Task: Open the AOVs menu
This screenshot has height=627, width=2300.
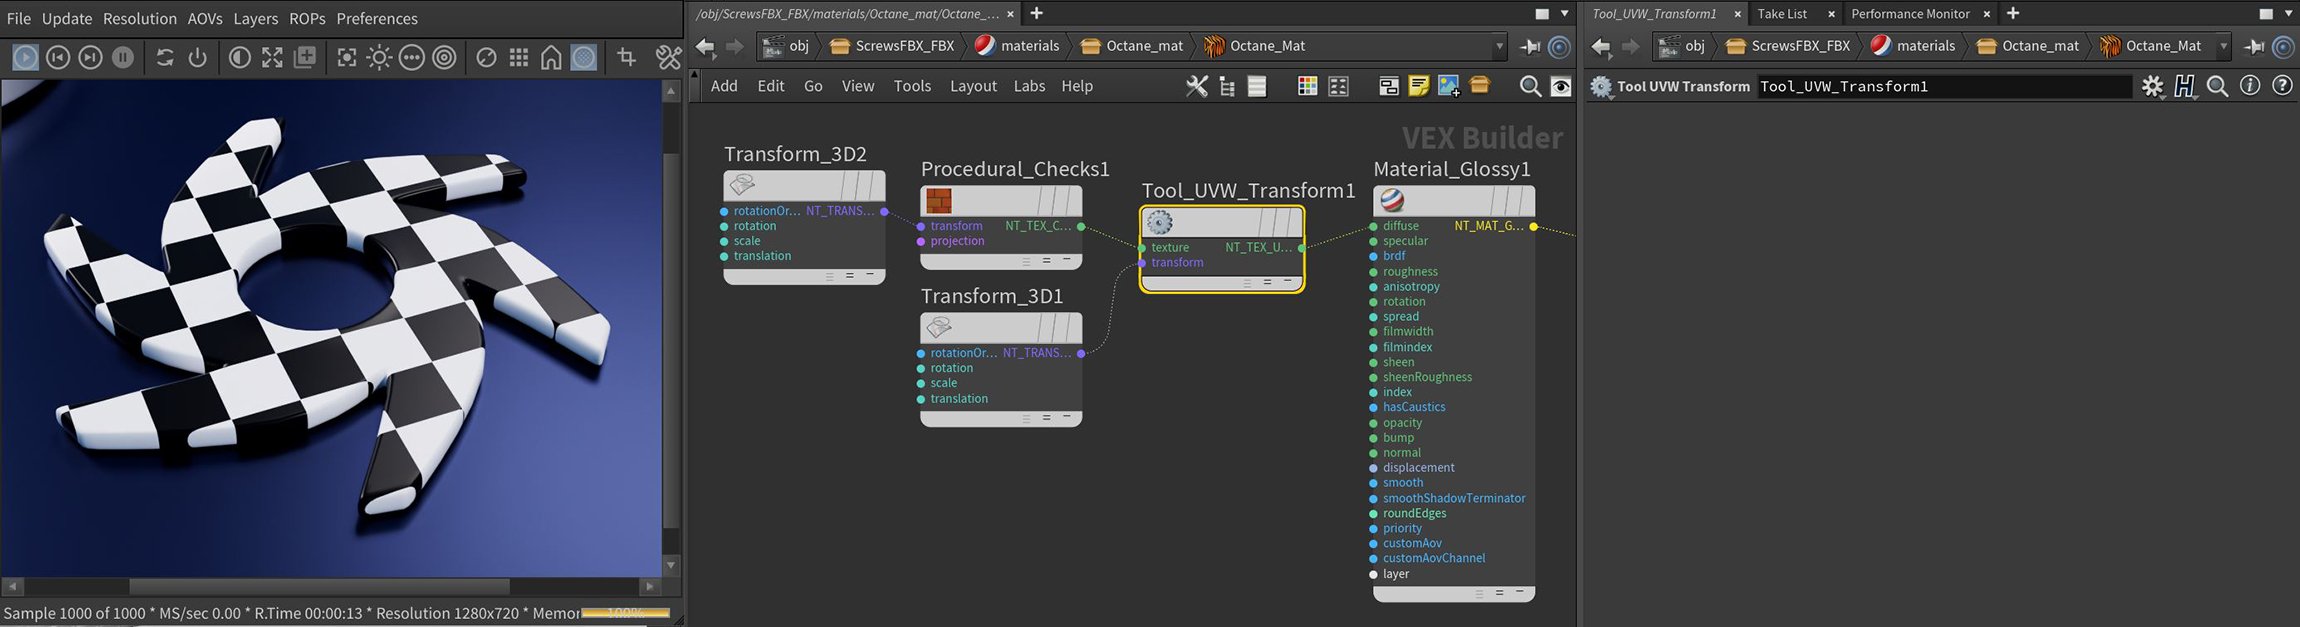Action: coord(205,18)
